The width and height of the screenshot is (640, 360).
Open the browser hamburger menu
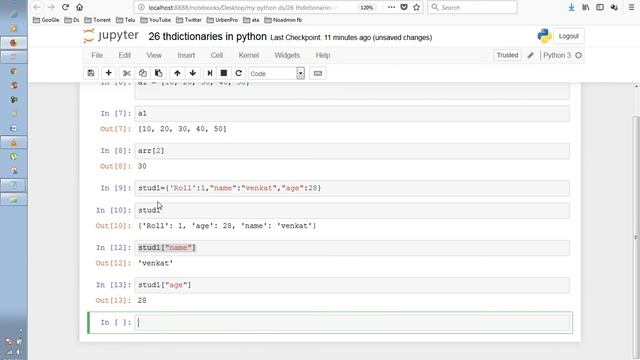point(631,7)
